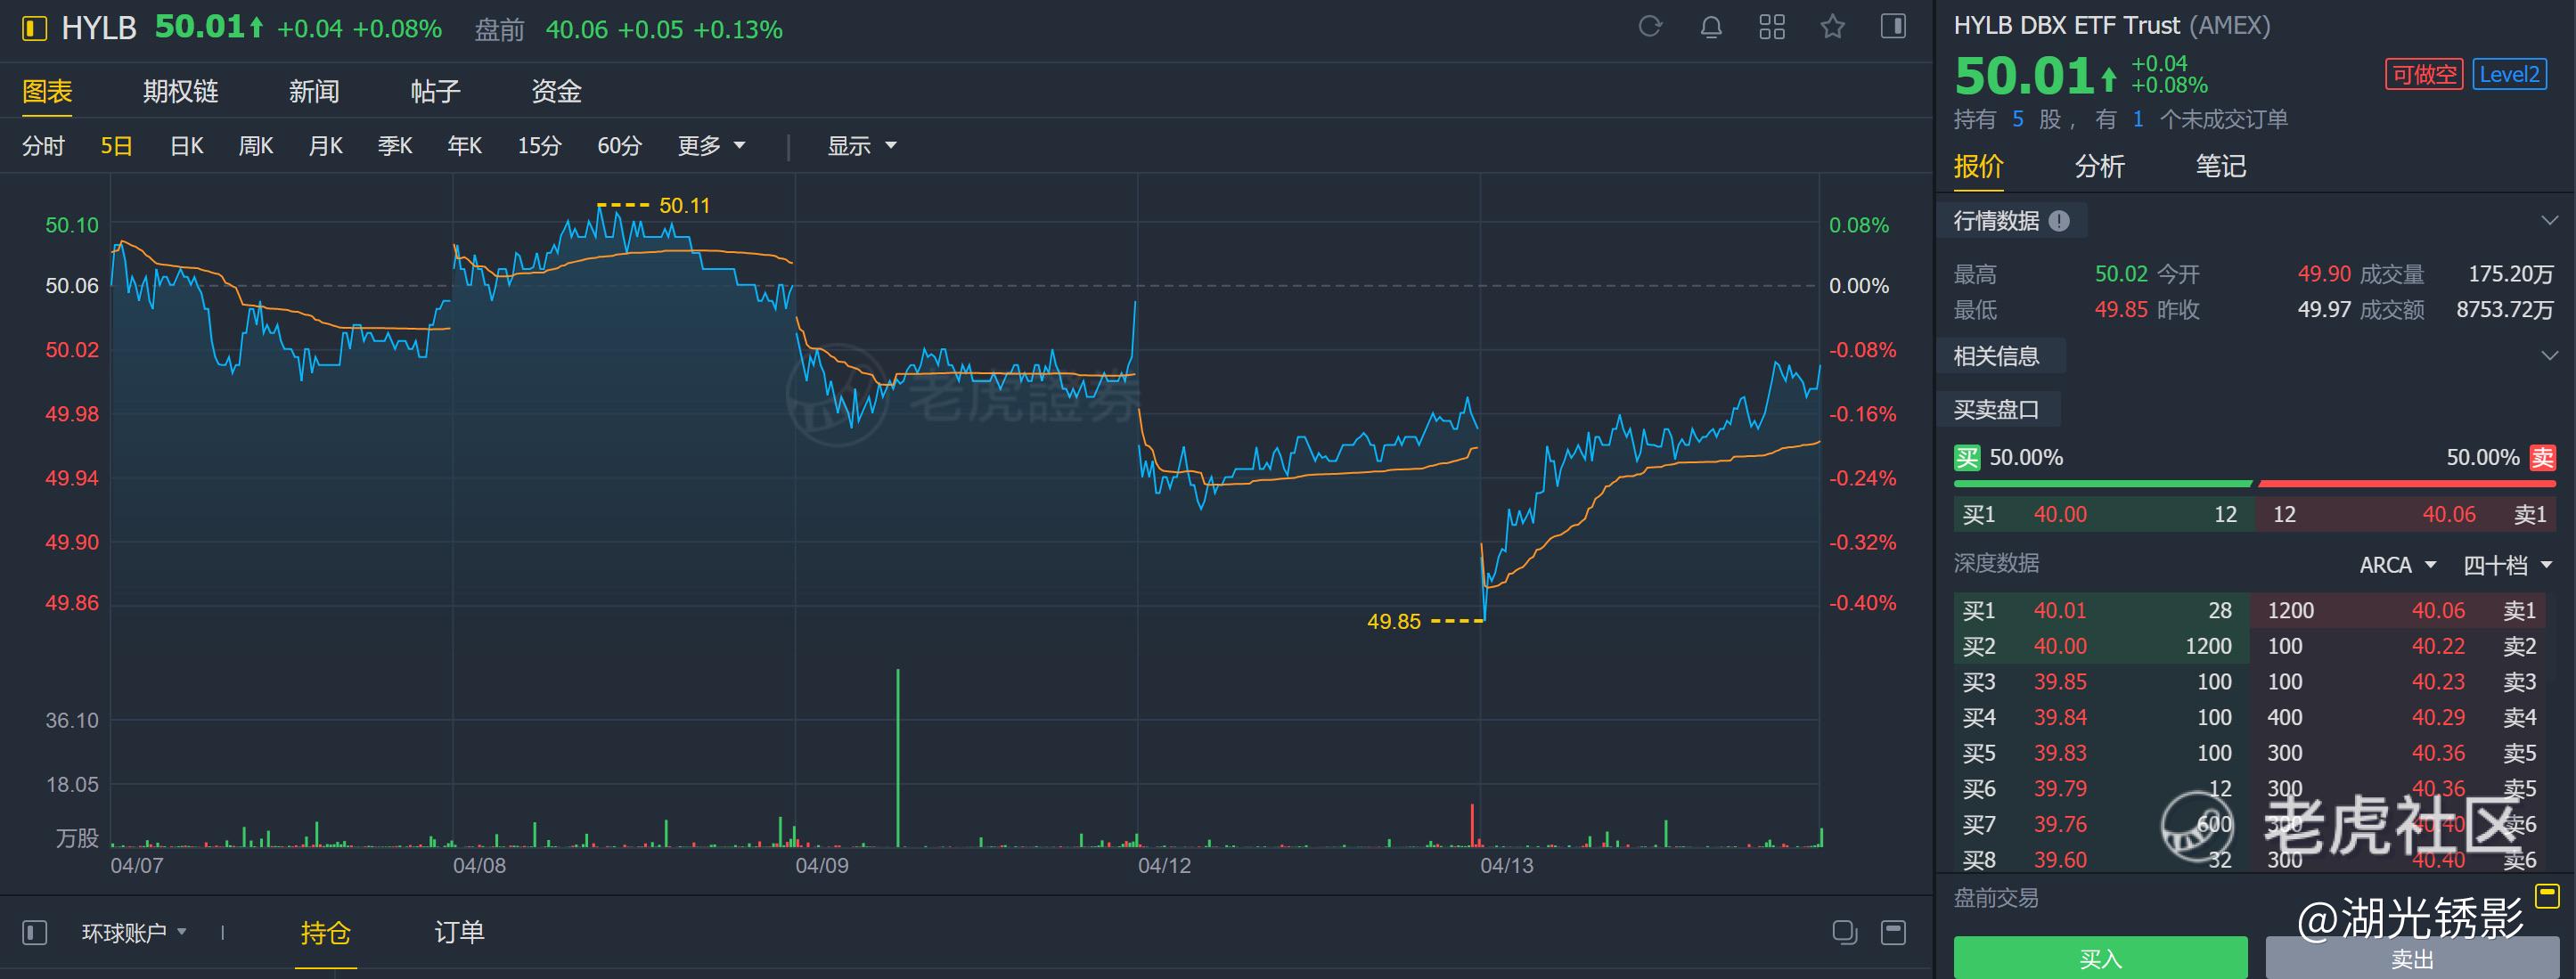The width and height of the screenshot is (2576, 979).
Task: Click the Level2 badge
Action: tap(2509, 75)
